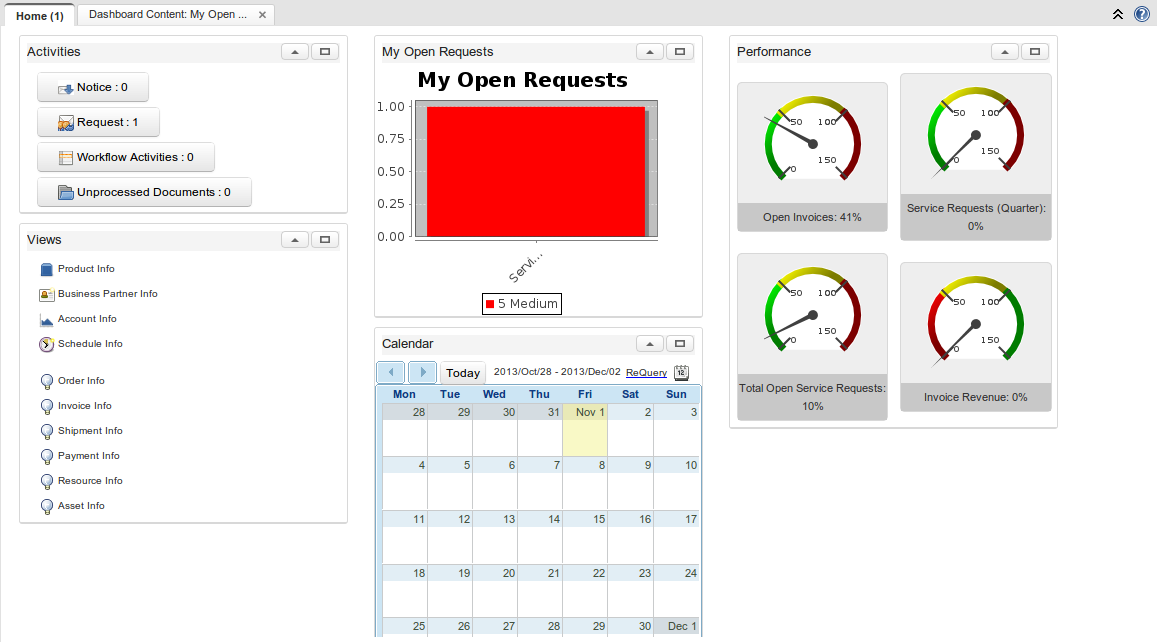
Task: Switch to the Home tab
Action: (x=40, y=15)
